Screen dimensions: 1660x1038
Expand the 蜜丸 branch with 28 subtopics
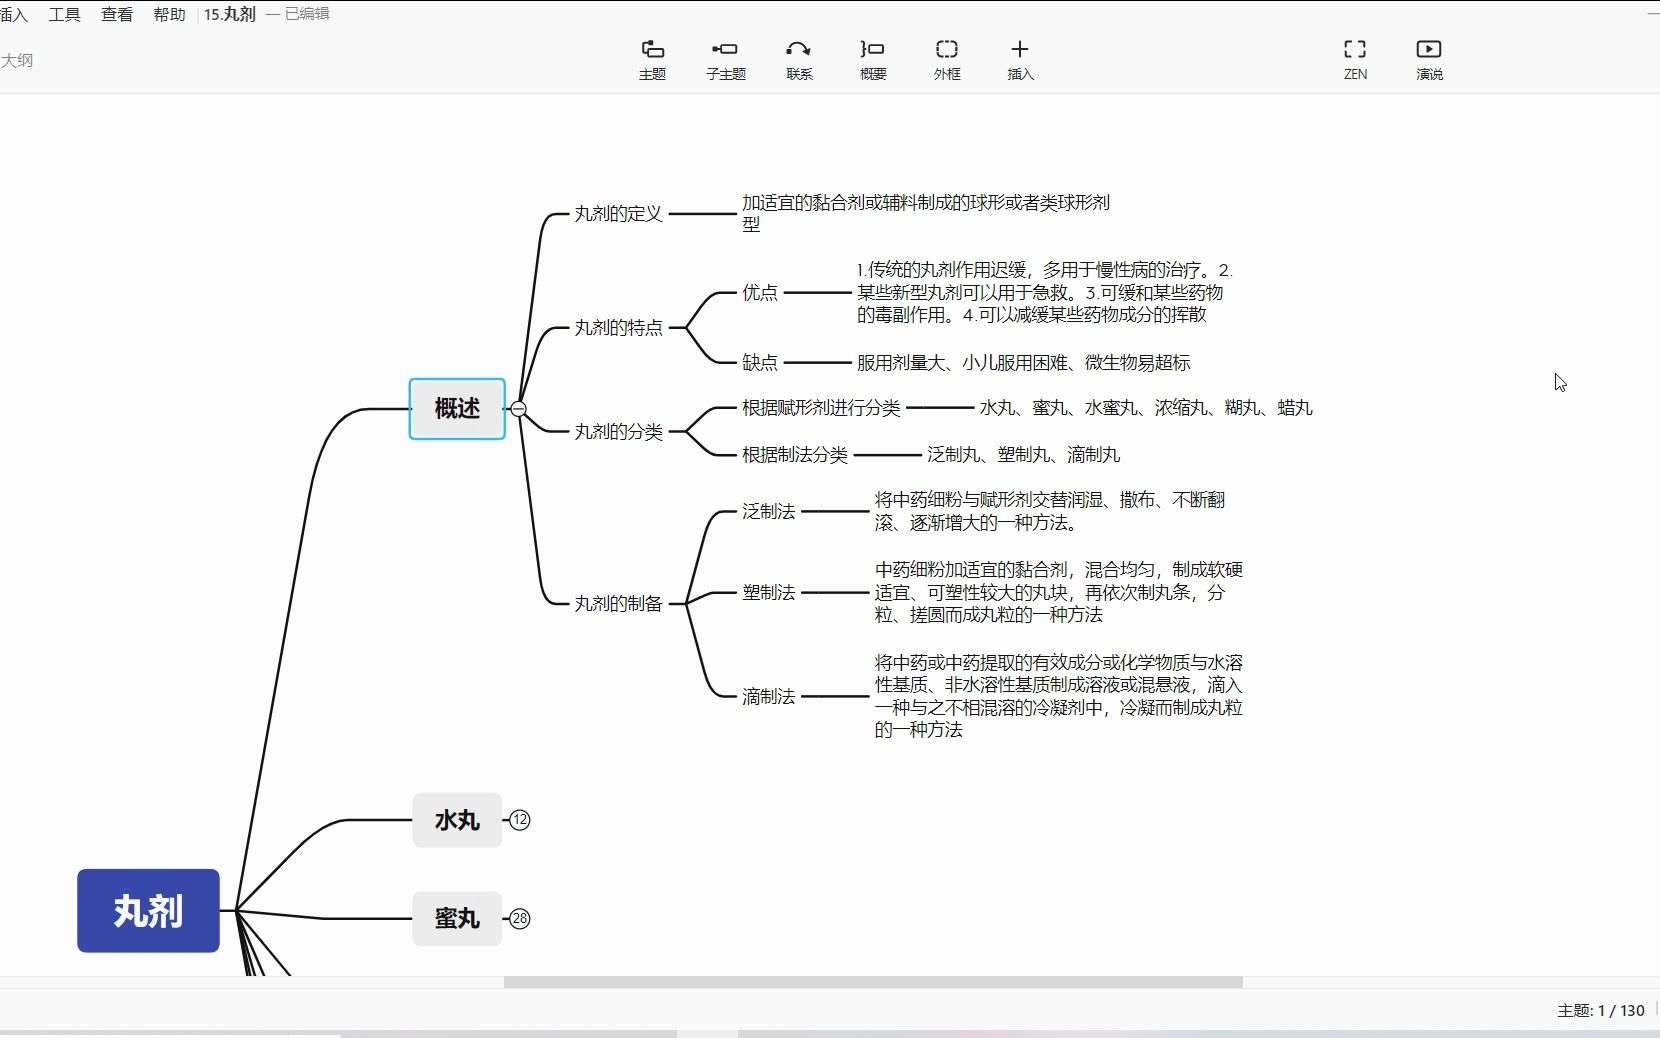(x=520, y=919)
